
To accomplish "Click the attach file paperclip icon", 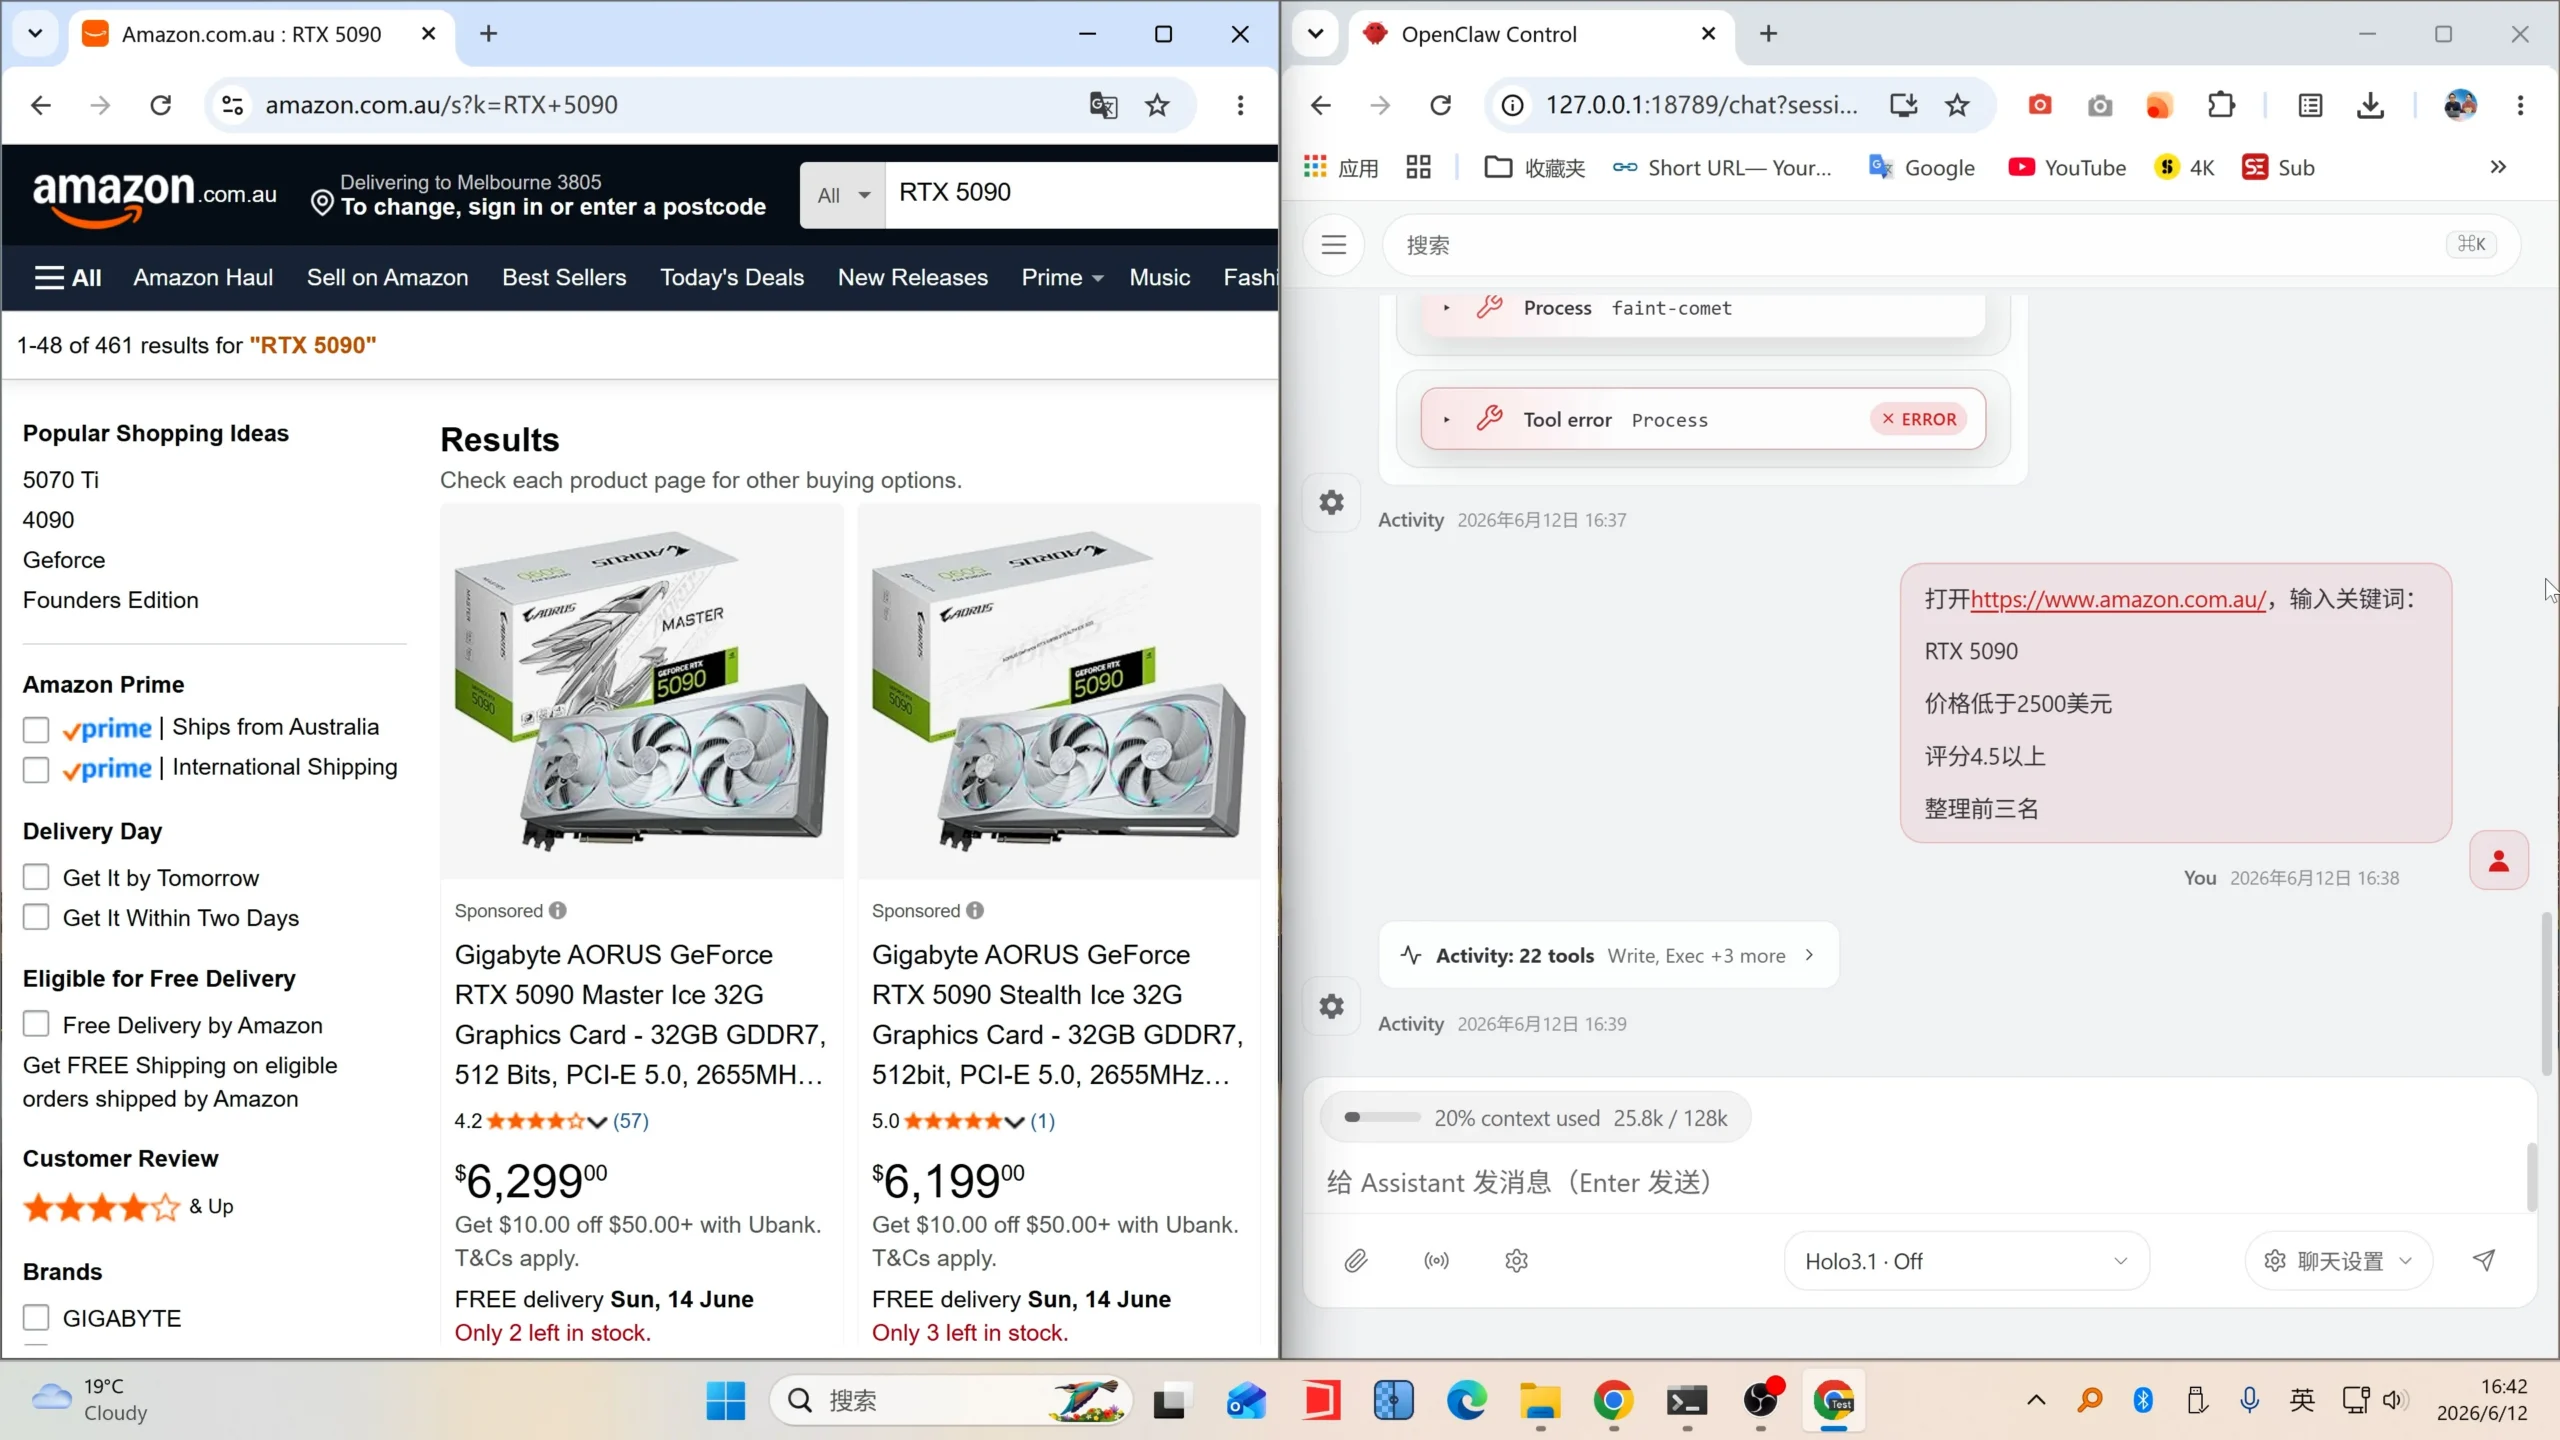I will click(1356, 1261).
